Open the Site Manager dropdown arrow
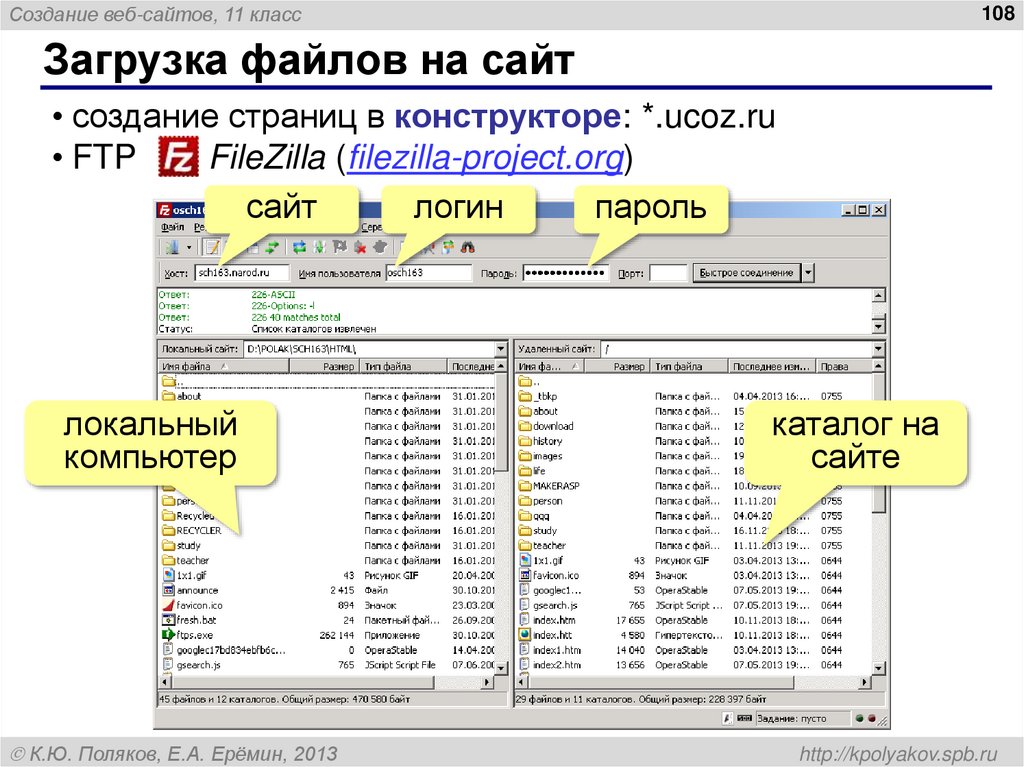This screenshot has height=767, width=1024. (x=188, y=247)
